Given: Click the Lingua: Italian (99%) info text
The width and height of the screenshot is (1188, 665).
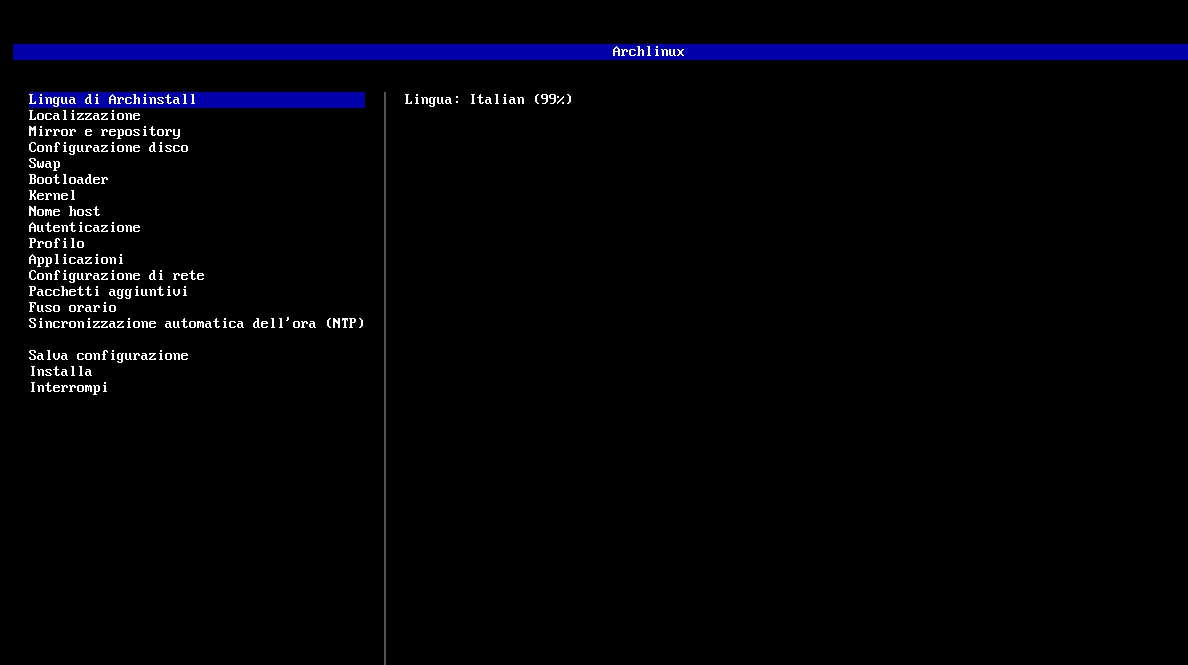Looking at the screenshot, I should tap(488, 99).
